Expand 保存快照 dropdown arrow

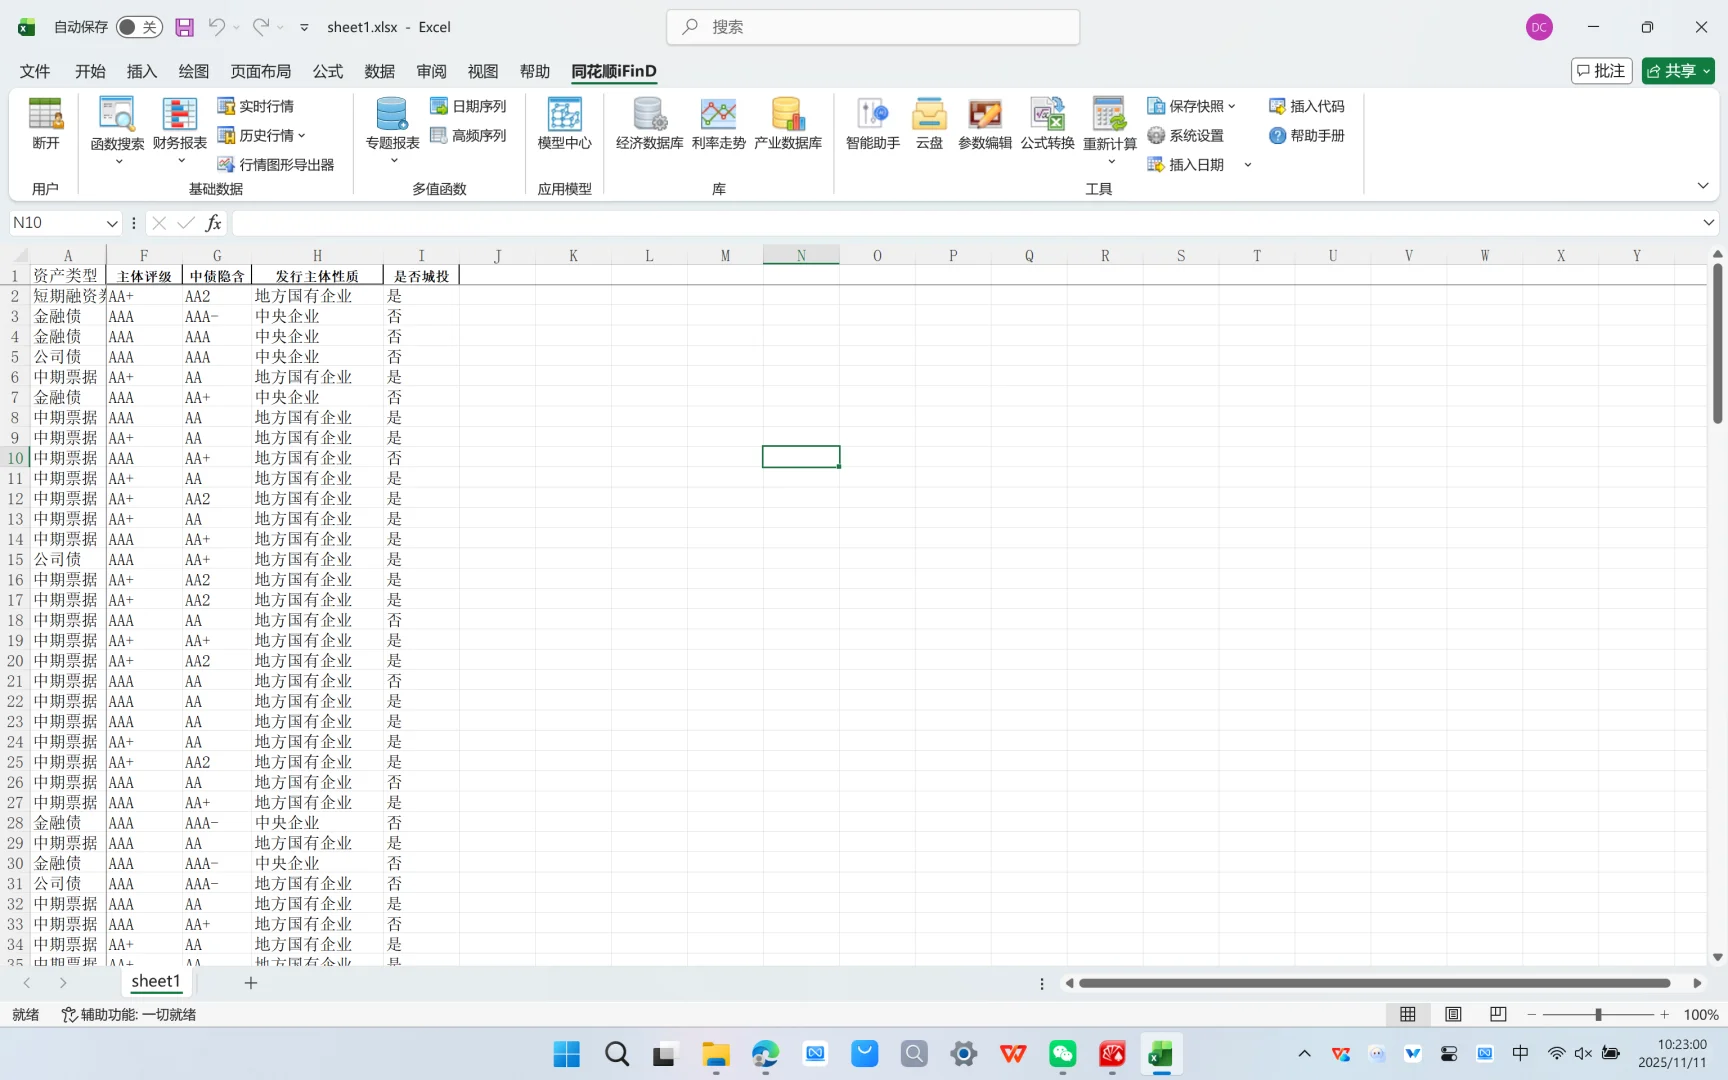1232,106
